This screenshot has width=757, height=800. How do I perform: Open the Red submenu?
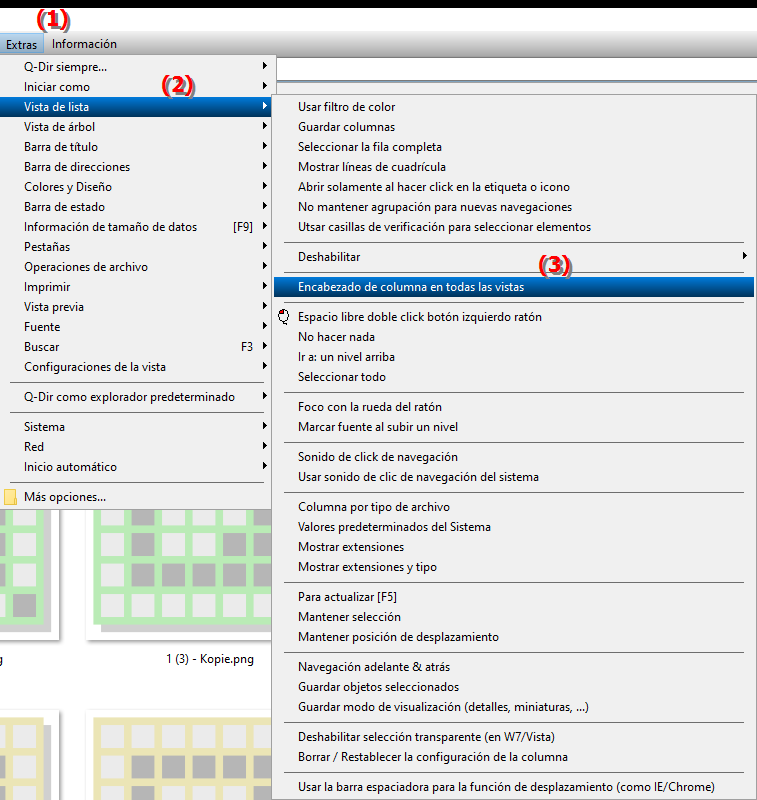137,447
